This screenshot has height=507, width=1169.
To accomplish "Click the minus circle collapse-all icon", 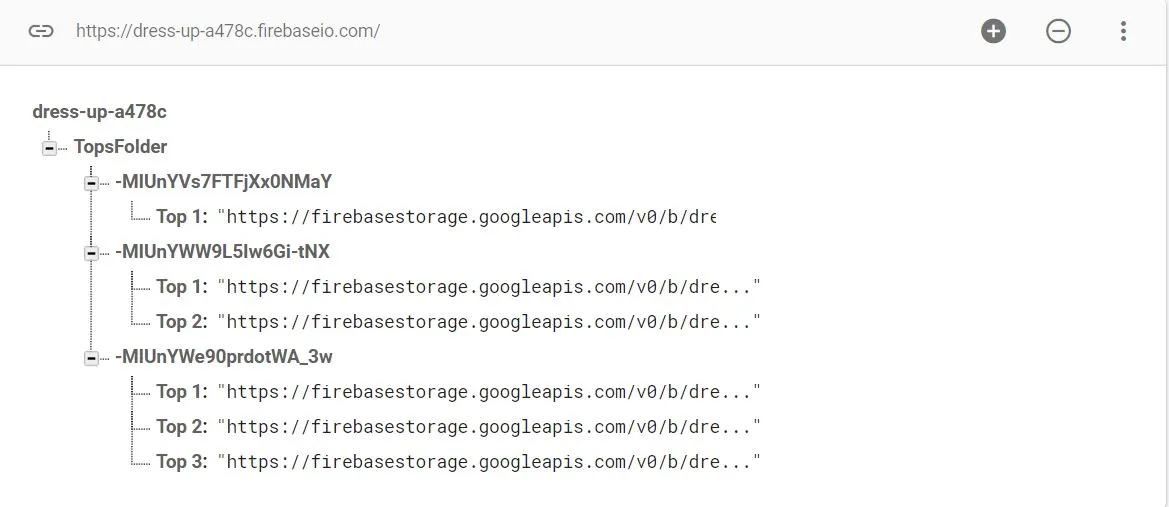I will [1058, 31].
